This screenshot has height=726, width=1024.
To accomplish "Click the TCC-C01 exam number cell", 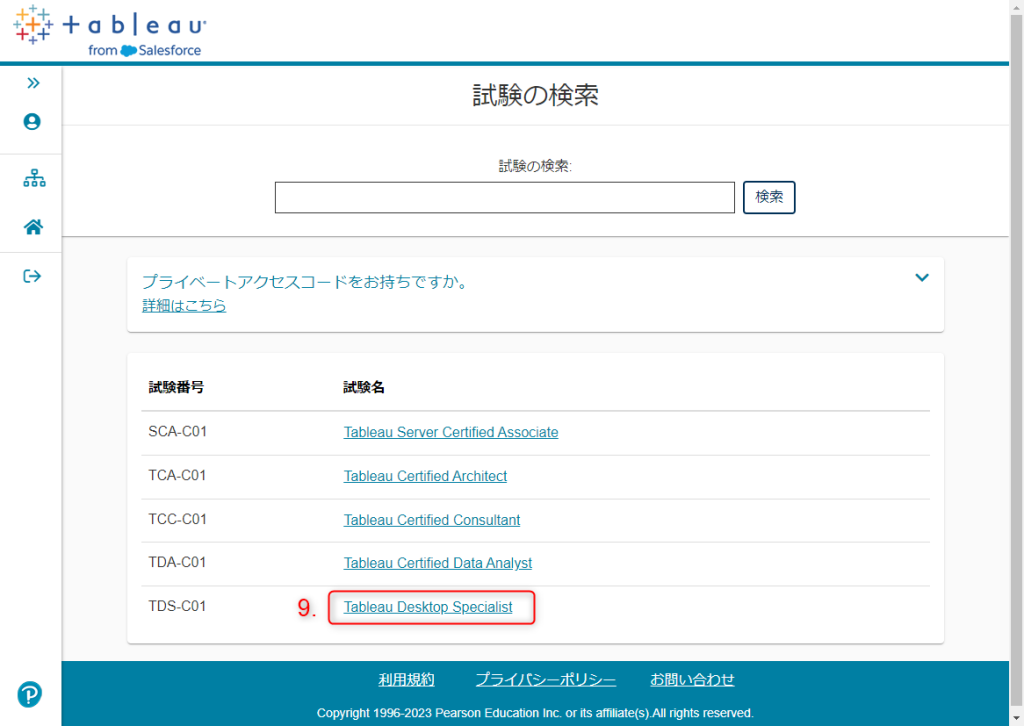I will [x=178, y=519].
